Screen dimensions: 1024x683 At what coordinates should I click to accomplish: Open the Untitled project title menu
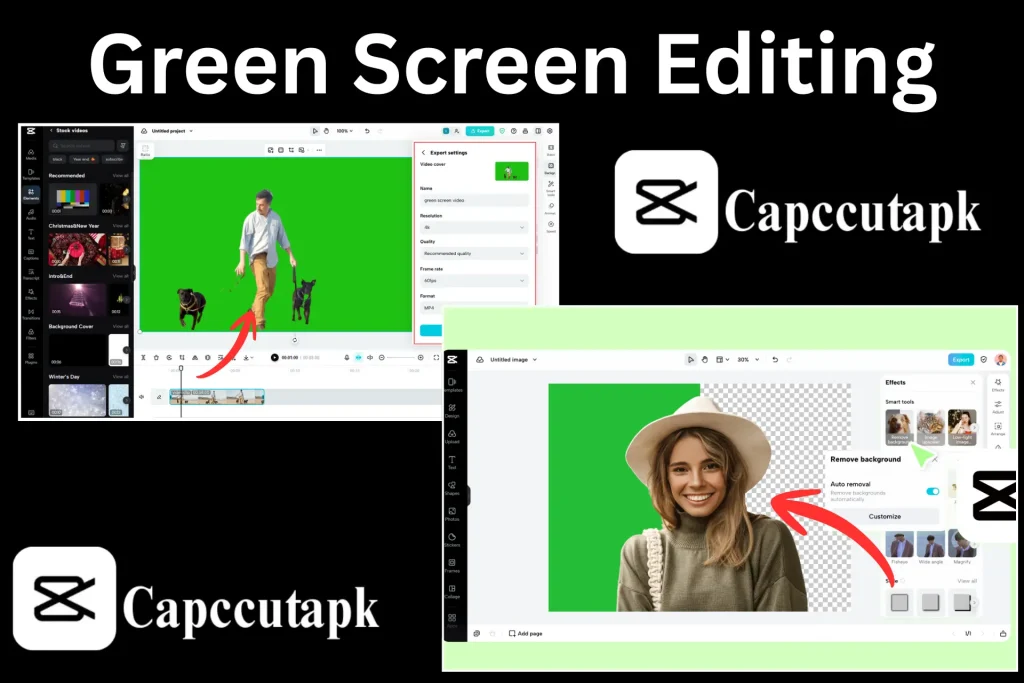tap(170, 131)
